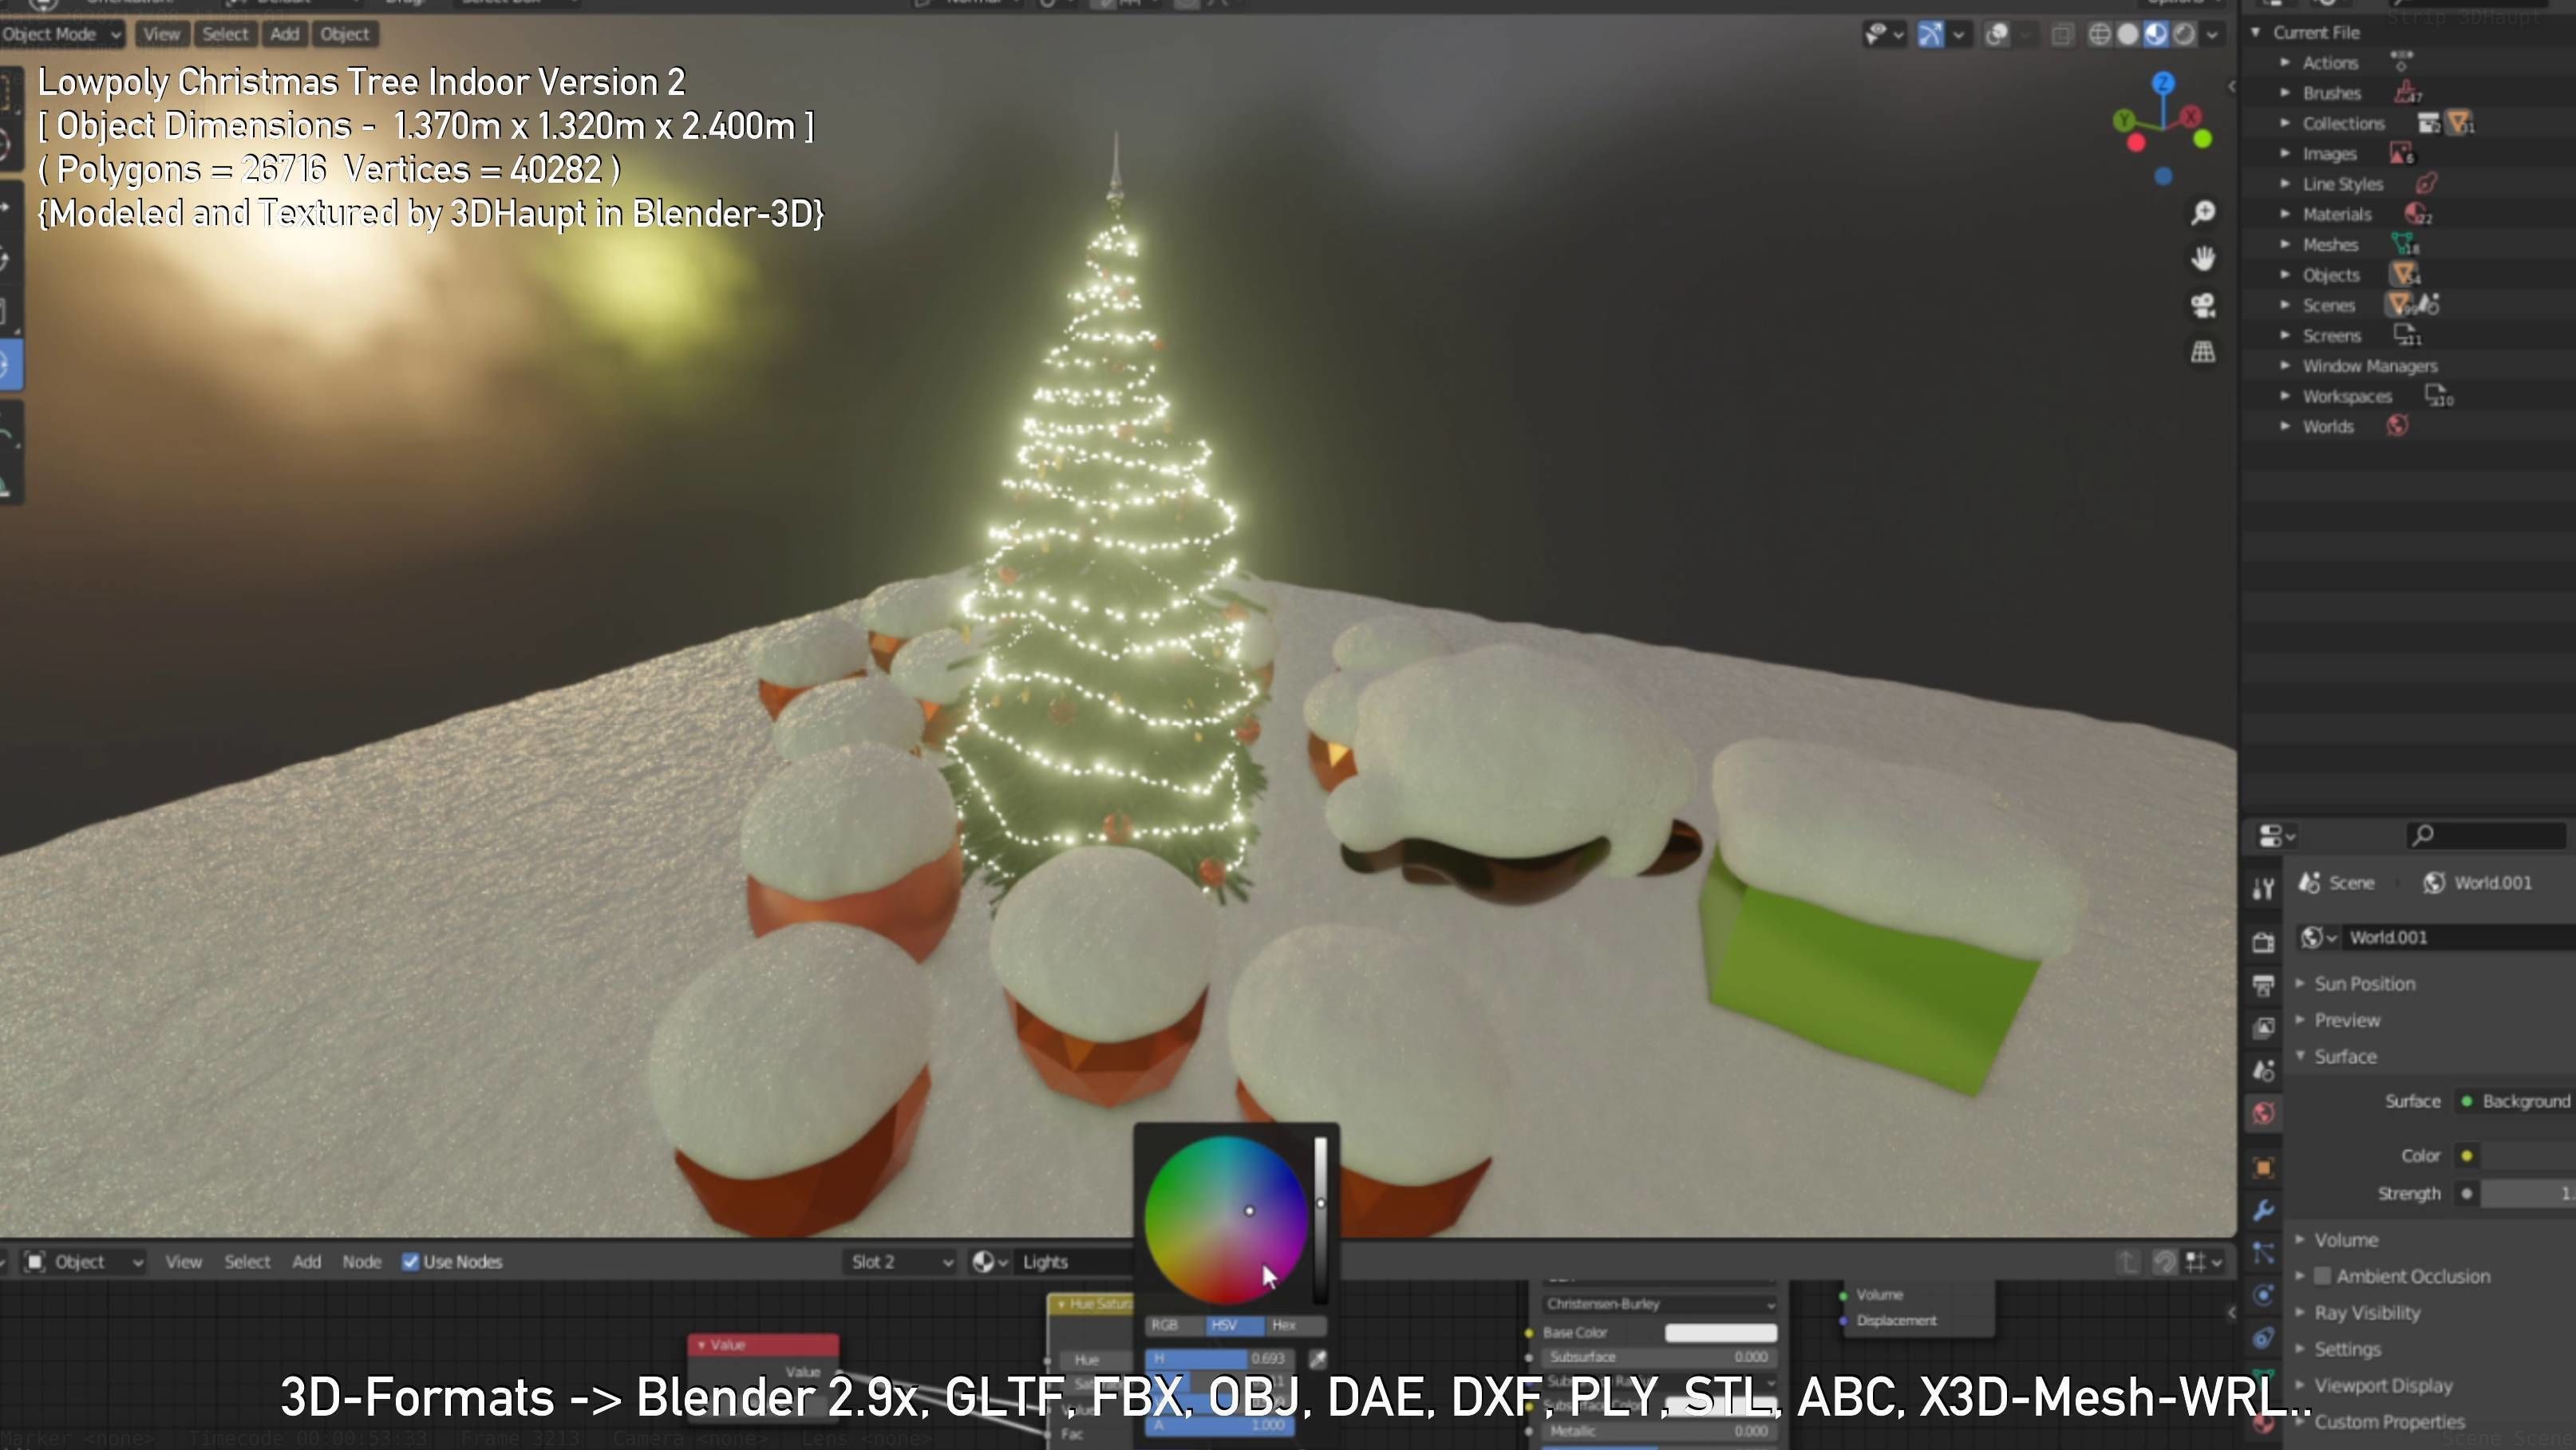Open the world datablock browse dropdown

point(2318,937)
